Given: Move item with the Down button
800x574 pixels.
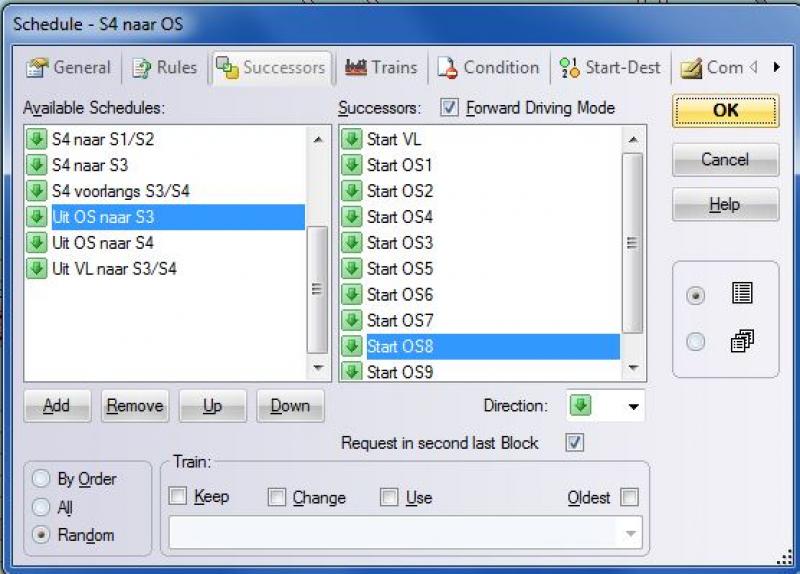Looking at the screenshot, I should [290, 406].
